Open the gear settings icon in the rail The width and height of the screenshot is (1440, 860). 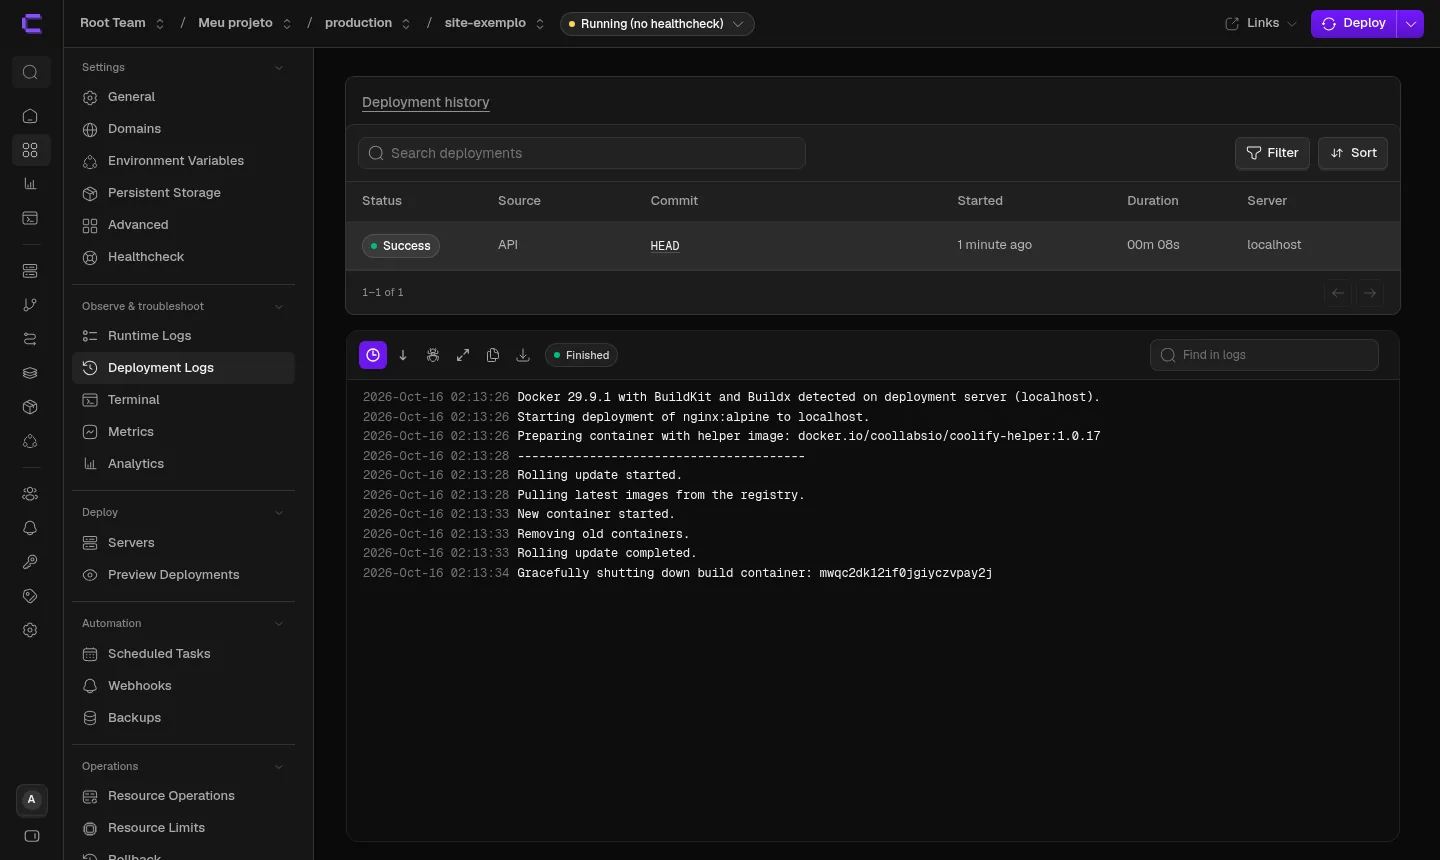[30, 630]
